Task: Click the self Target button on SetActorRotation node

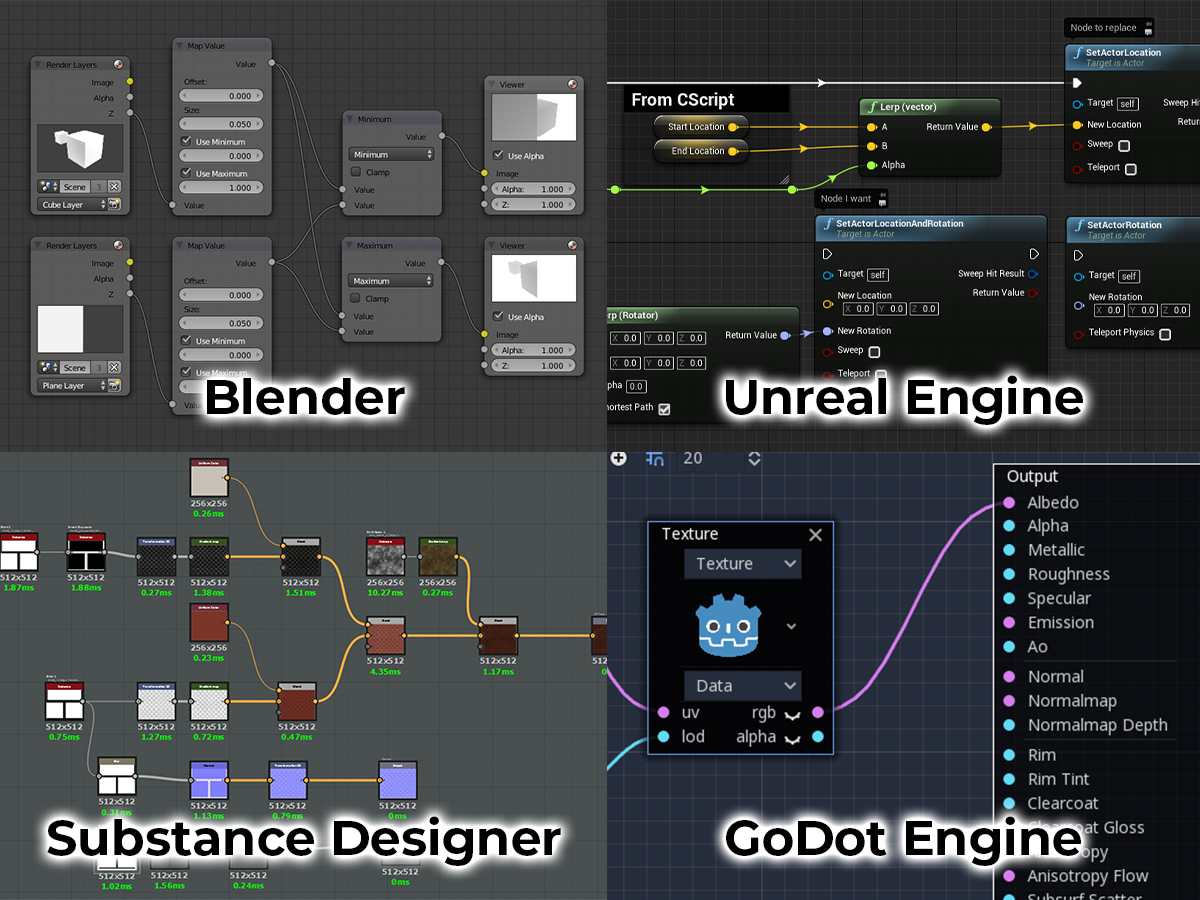Action: tap(1128, 276)
